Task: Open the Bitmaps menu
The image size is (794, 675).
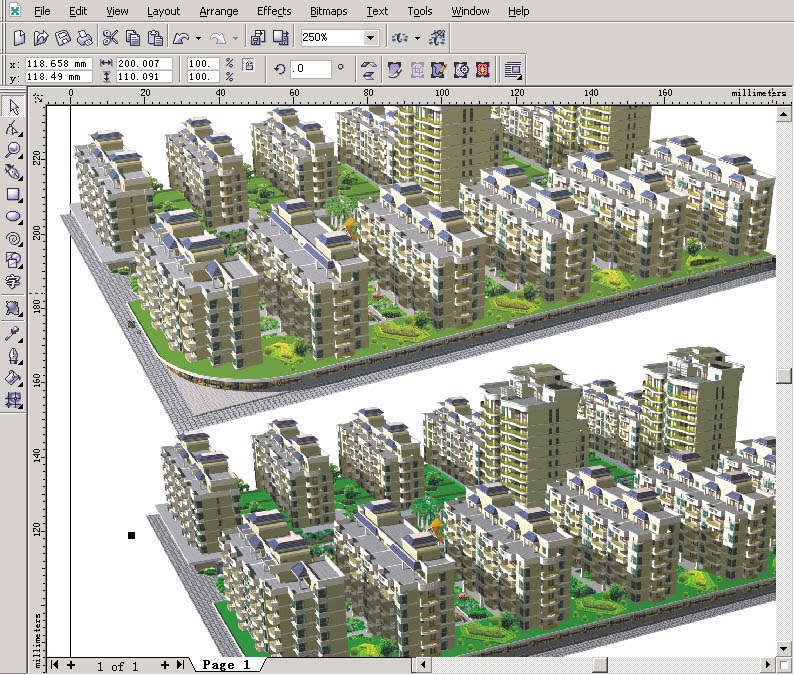Action: 329,11
